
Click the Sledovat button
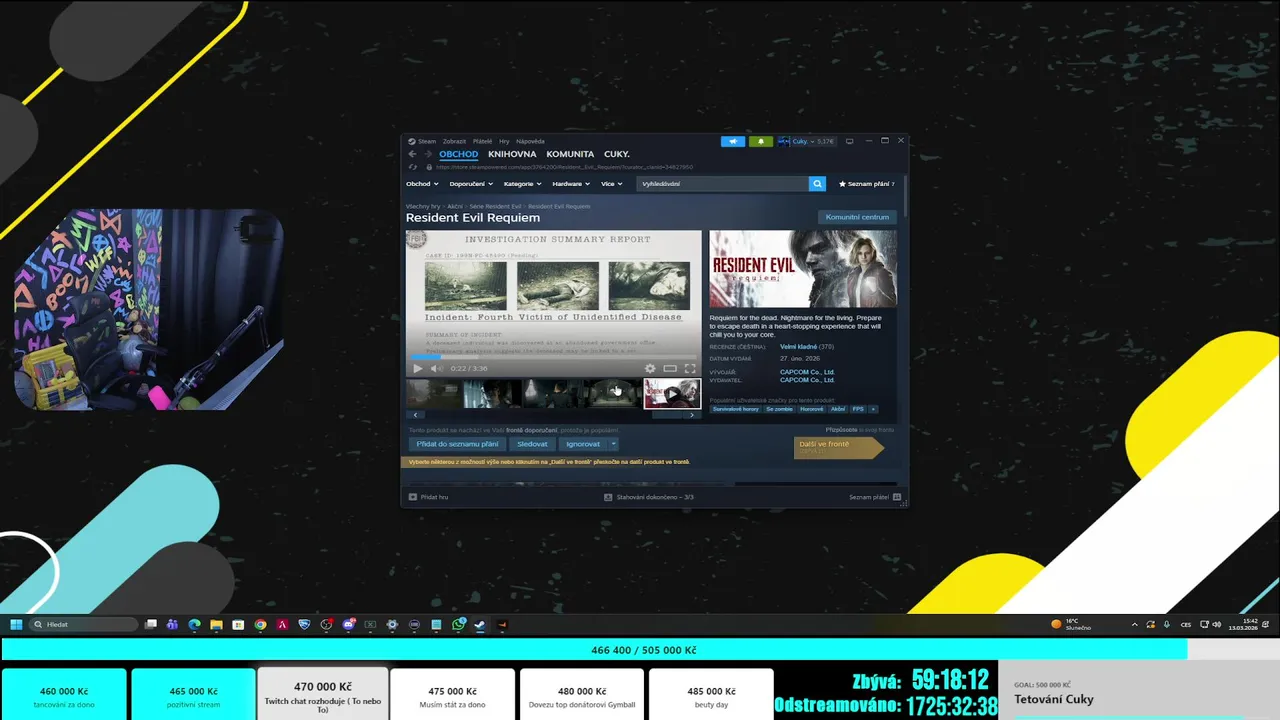click(533, 444)
